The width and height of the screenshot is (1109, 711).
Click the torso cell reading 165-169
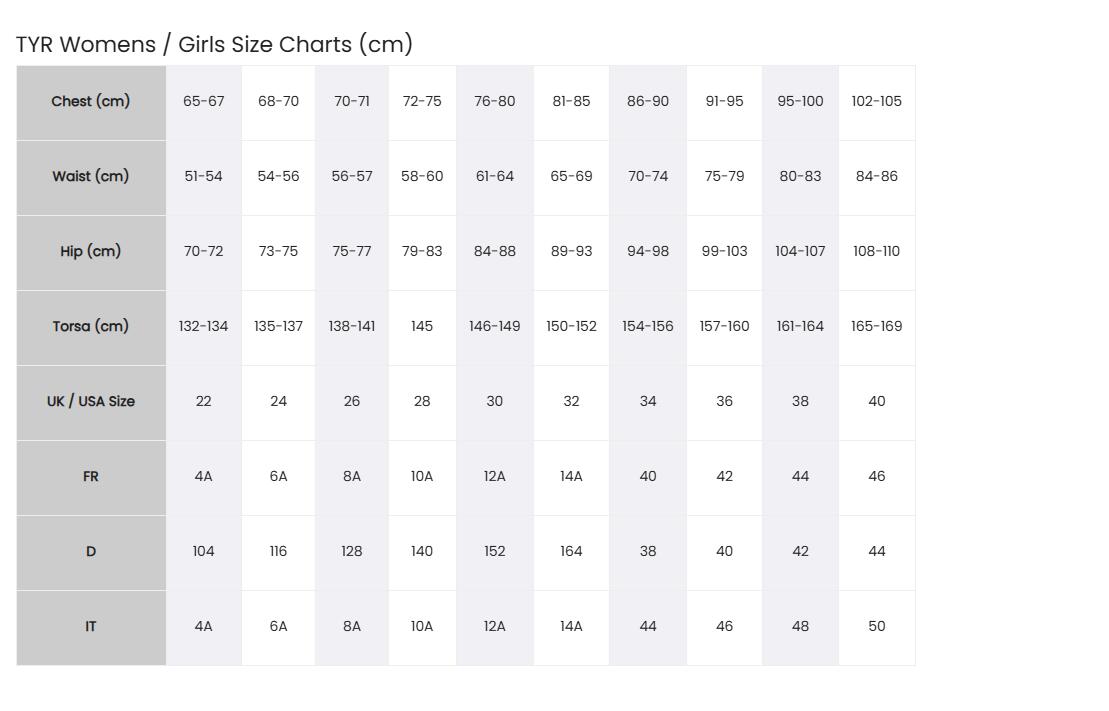click(877, 328)
